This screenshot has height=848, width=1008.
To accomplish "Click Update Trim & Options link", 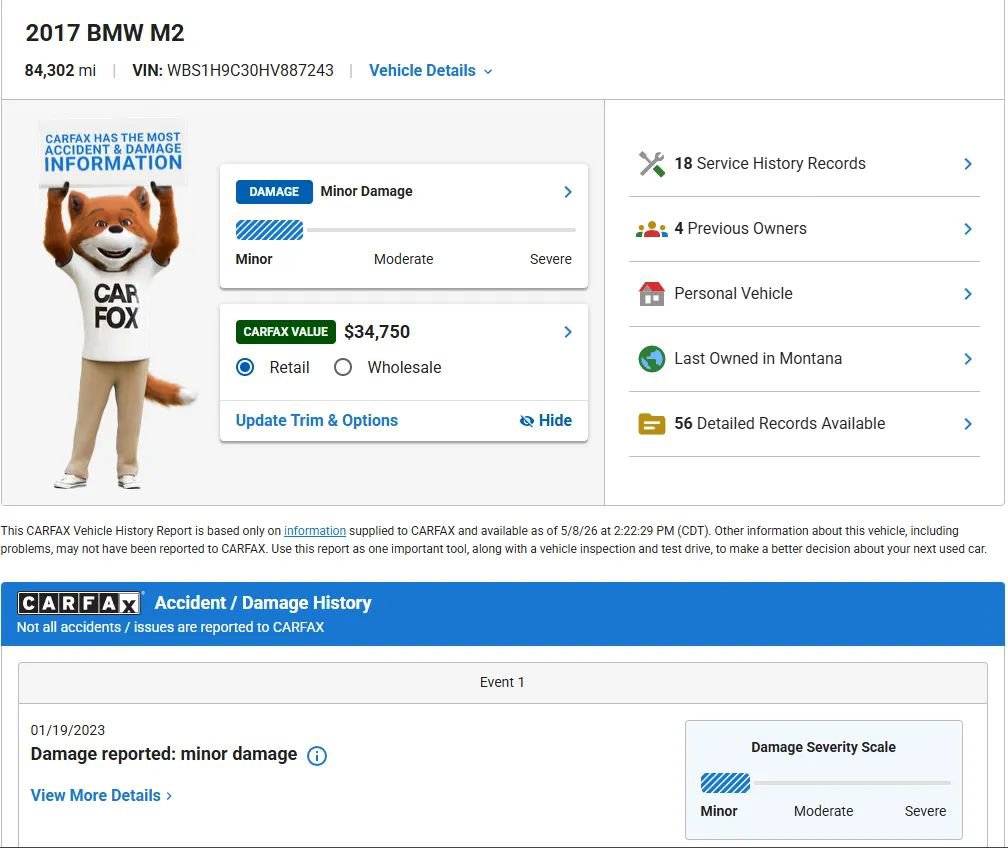I will coord(317,420).
